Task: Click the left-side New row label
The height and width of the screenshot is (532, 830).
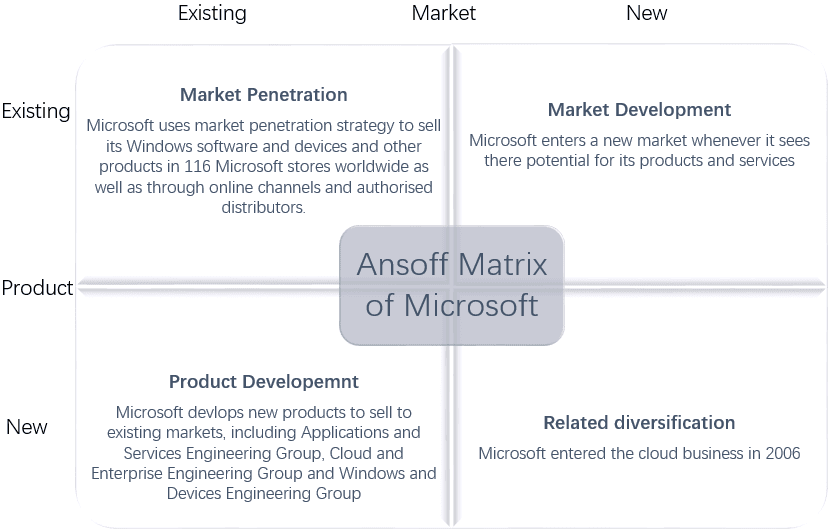Action: [x=26, y=427]
